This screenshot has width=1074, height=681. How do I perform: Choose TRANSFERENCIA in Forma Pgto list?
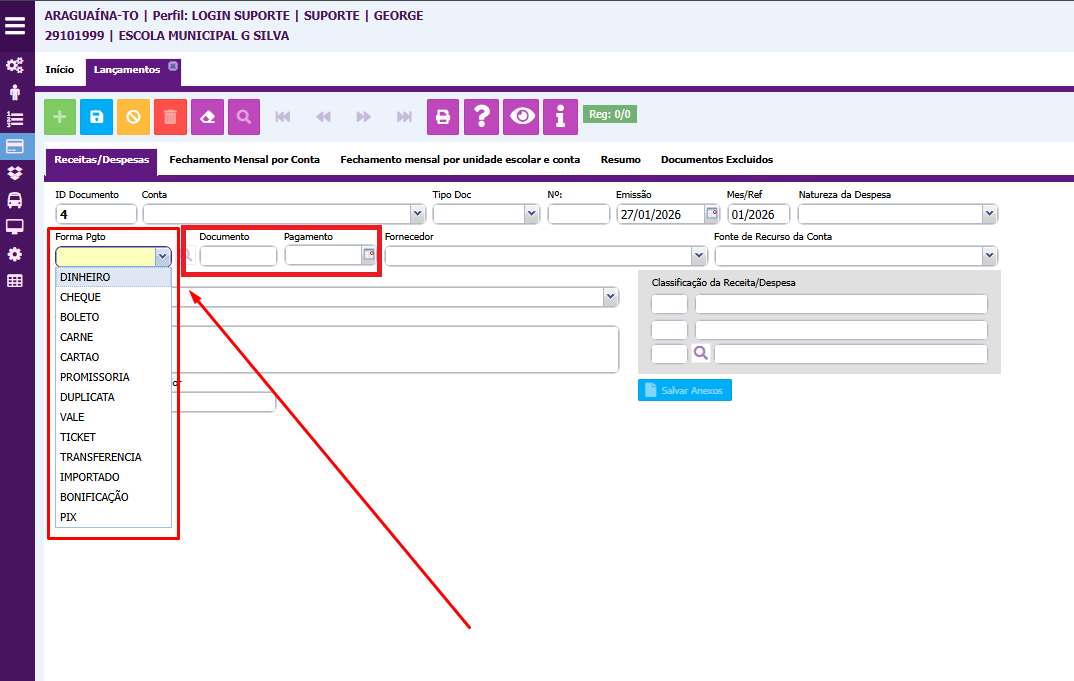tap(101, 457)
